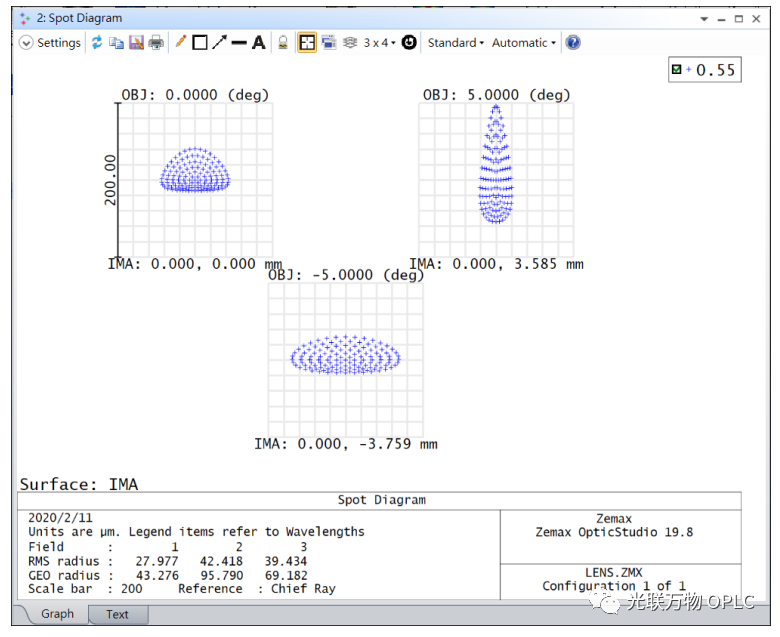Select the arrow drawing tool
780x637 pixels.
tap(219, 43)
